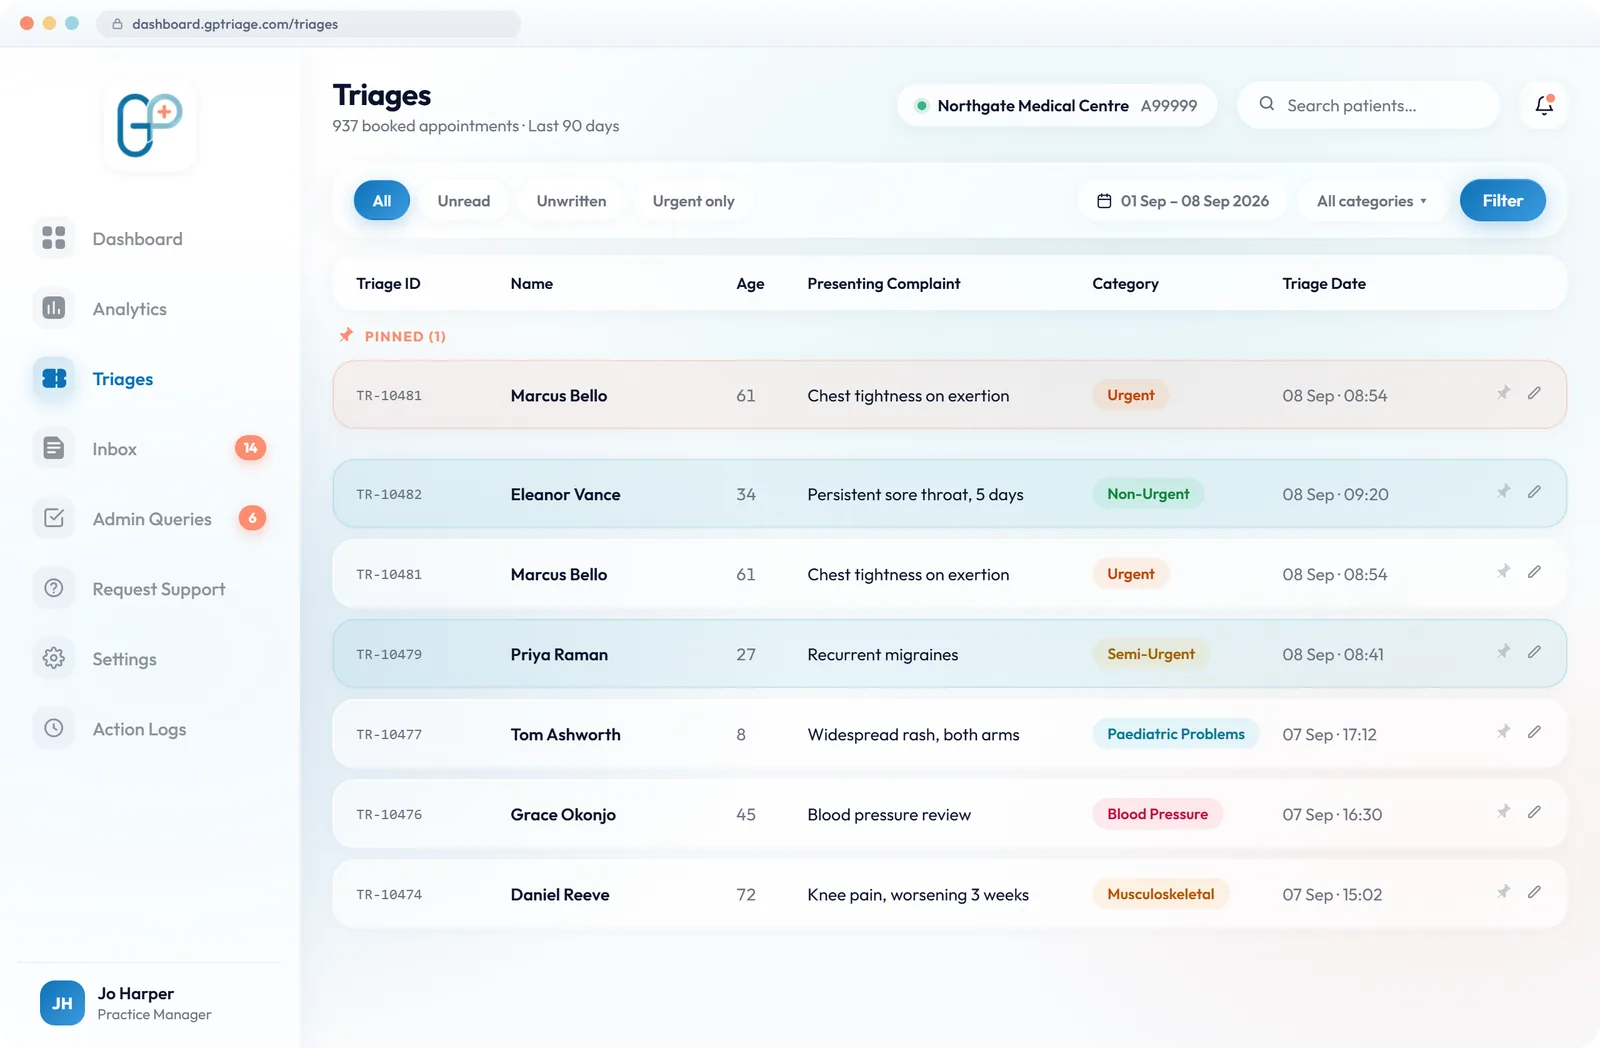The width and height of the screenshot is (1600, 1048).
Task: Click the Action Logs clock icon
Action: click(54, 728)
